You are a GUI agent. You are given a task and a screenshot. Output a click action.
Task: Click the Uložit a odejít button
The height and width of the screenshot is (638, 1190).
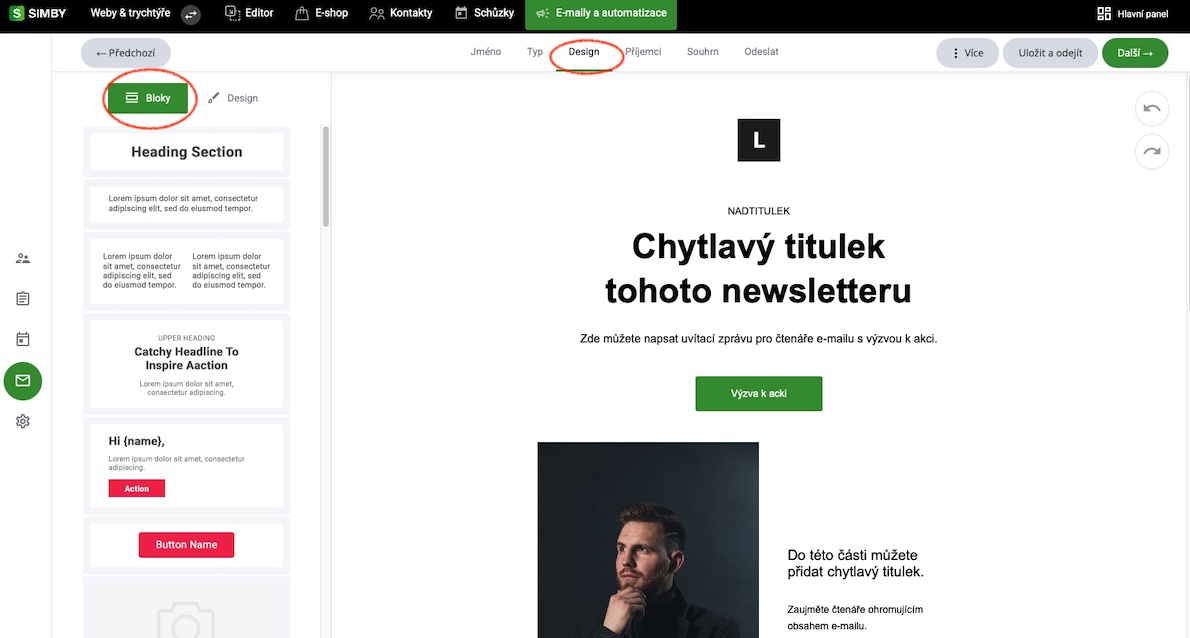pyautogui.click(x=1050, y=53)
